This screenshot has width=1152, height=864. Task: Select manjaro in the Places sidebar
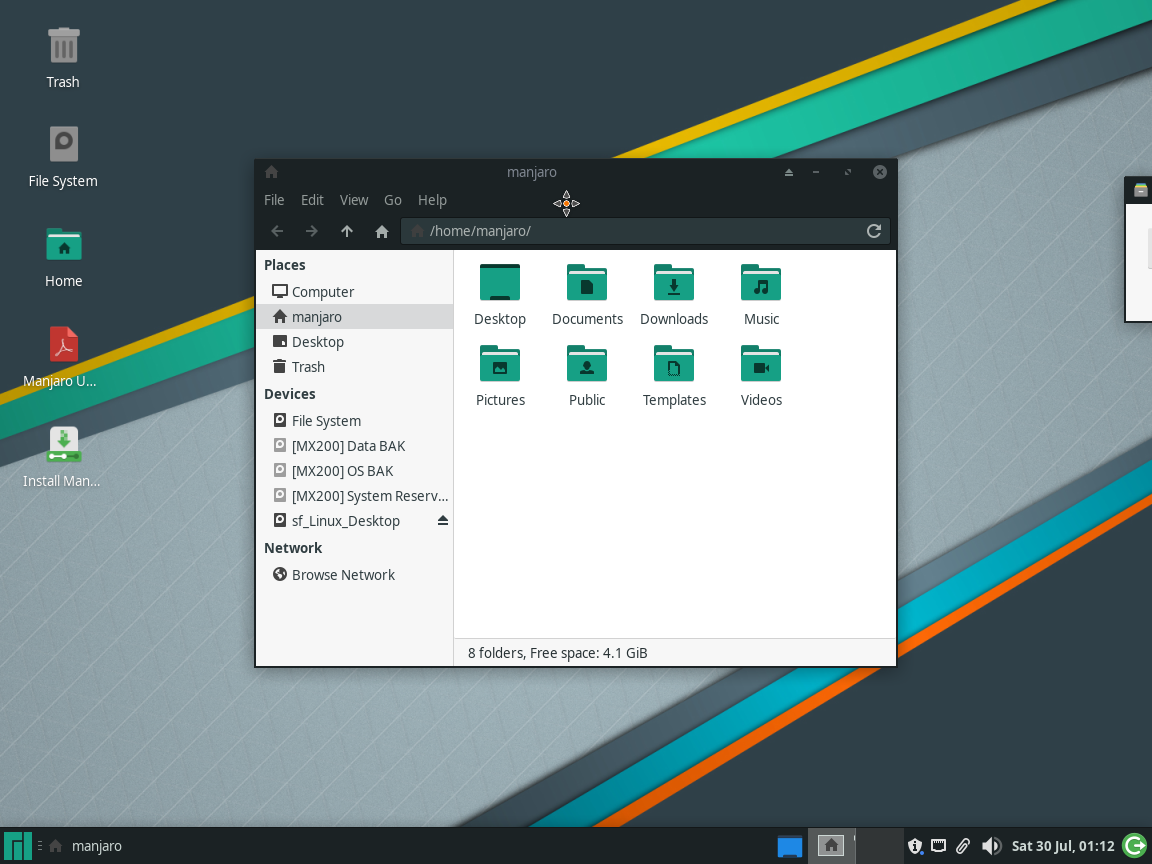coord(354,317)
